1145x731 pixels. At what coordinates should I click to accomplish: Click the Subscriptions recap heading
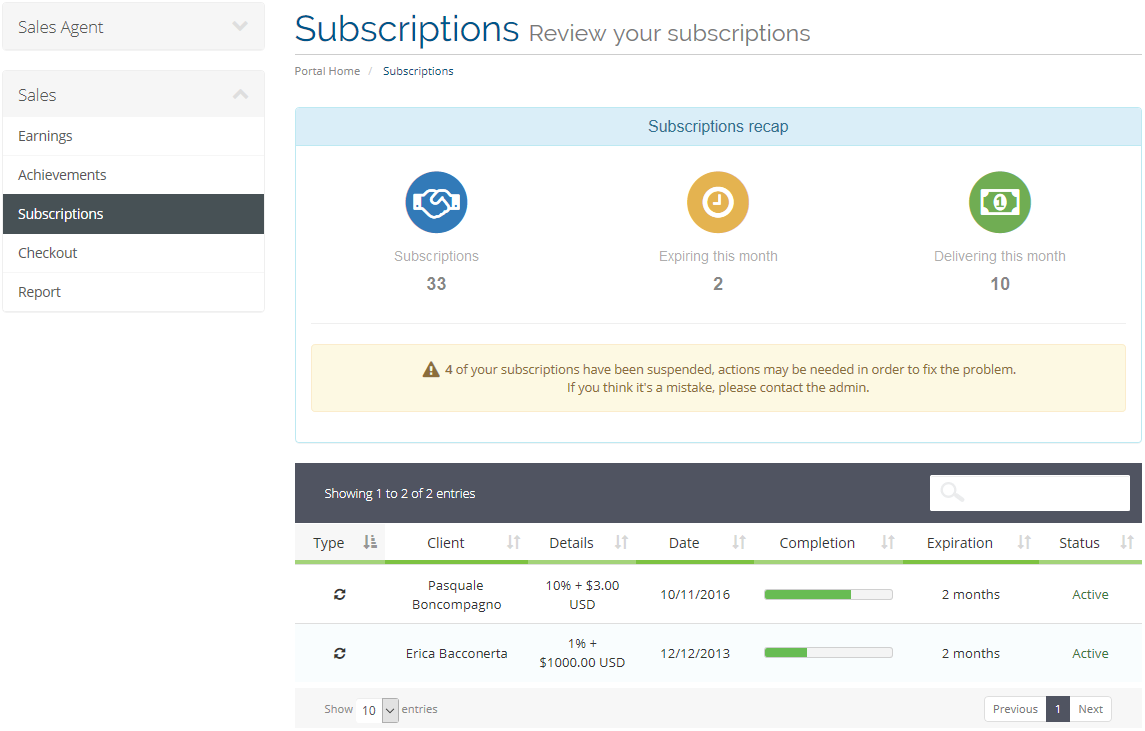[718, 126]
